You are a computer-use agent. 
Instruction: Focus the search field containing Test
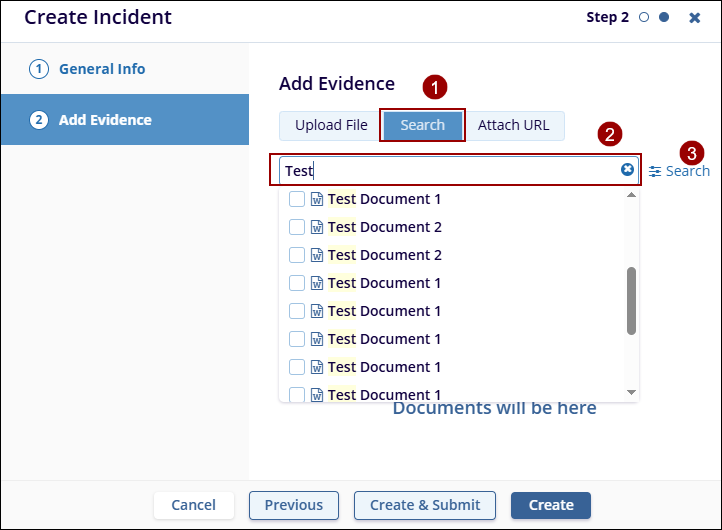tap(450, 171)
